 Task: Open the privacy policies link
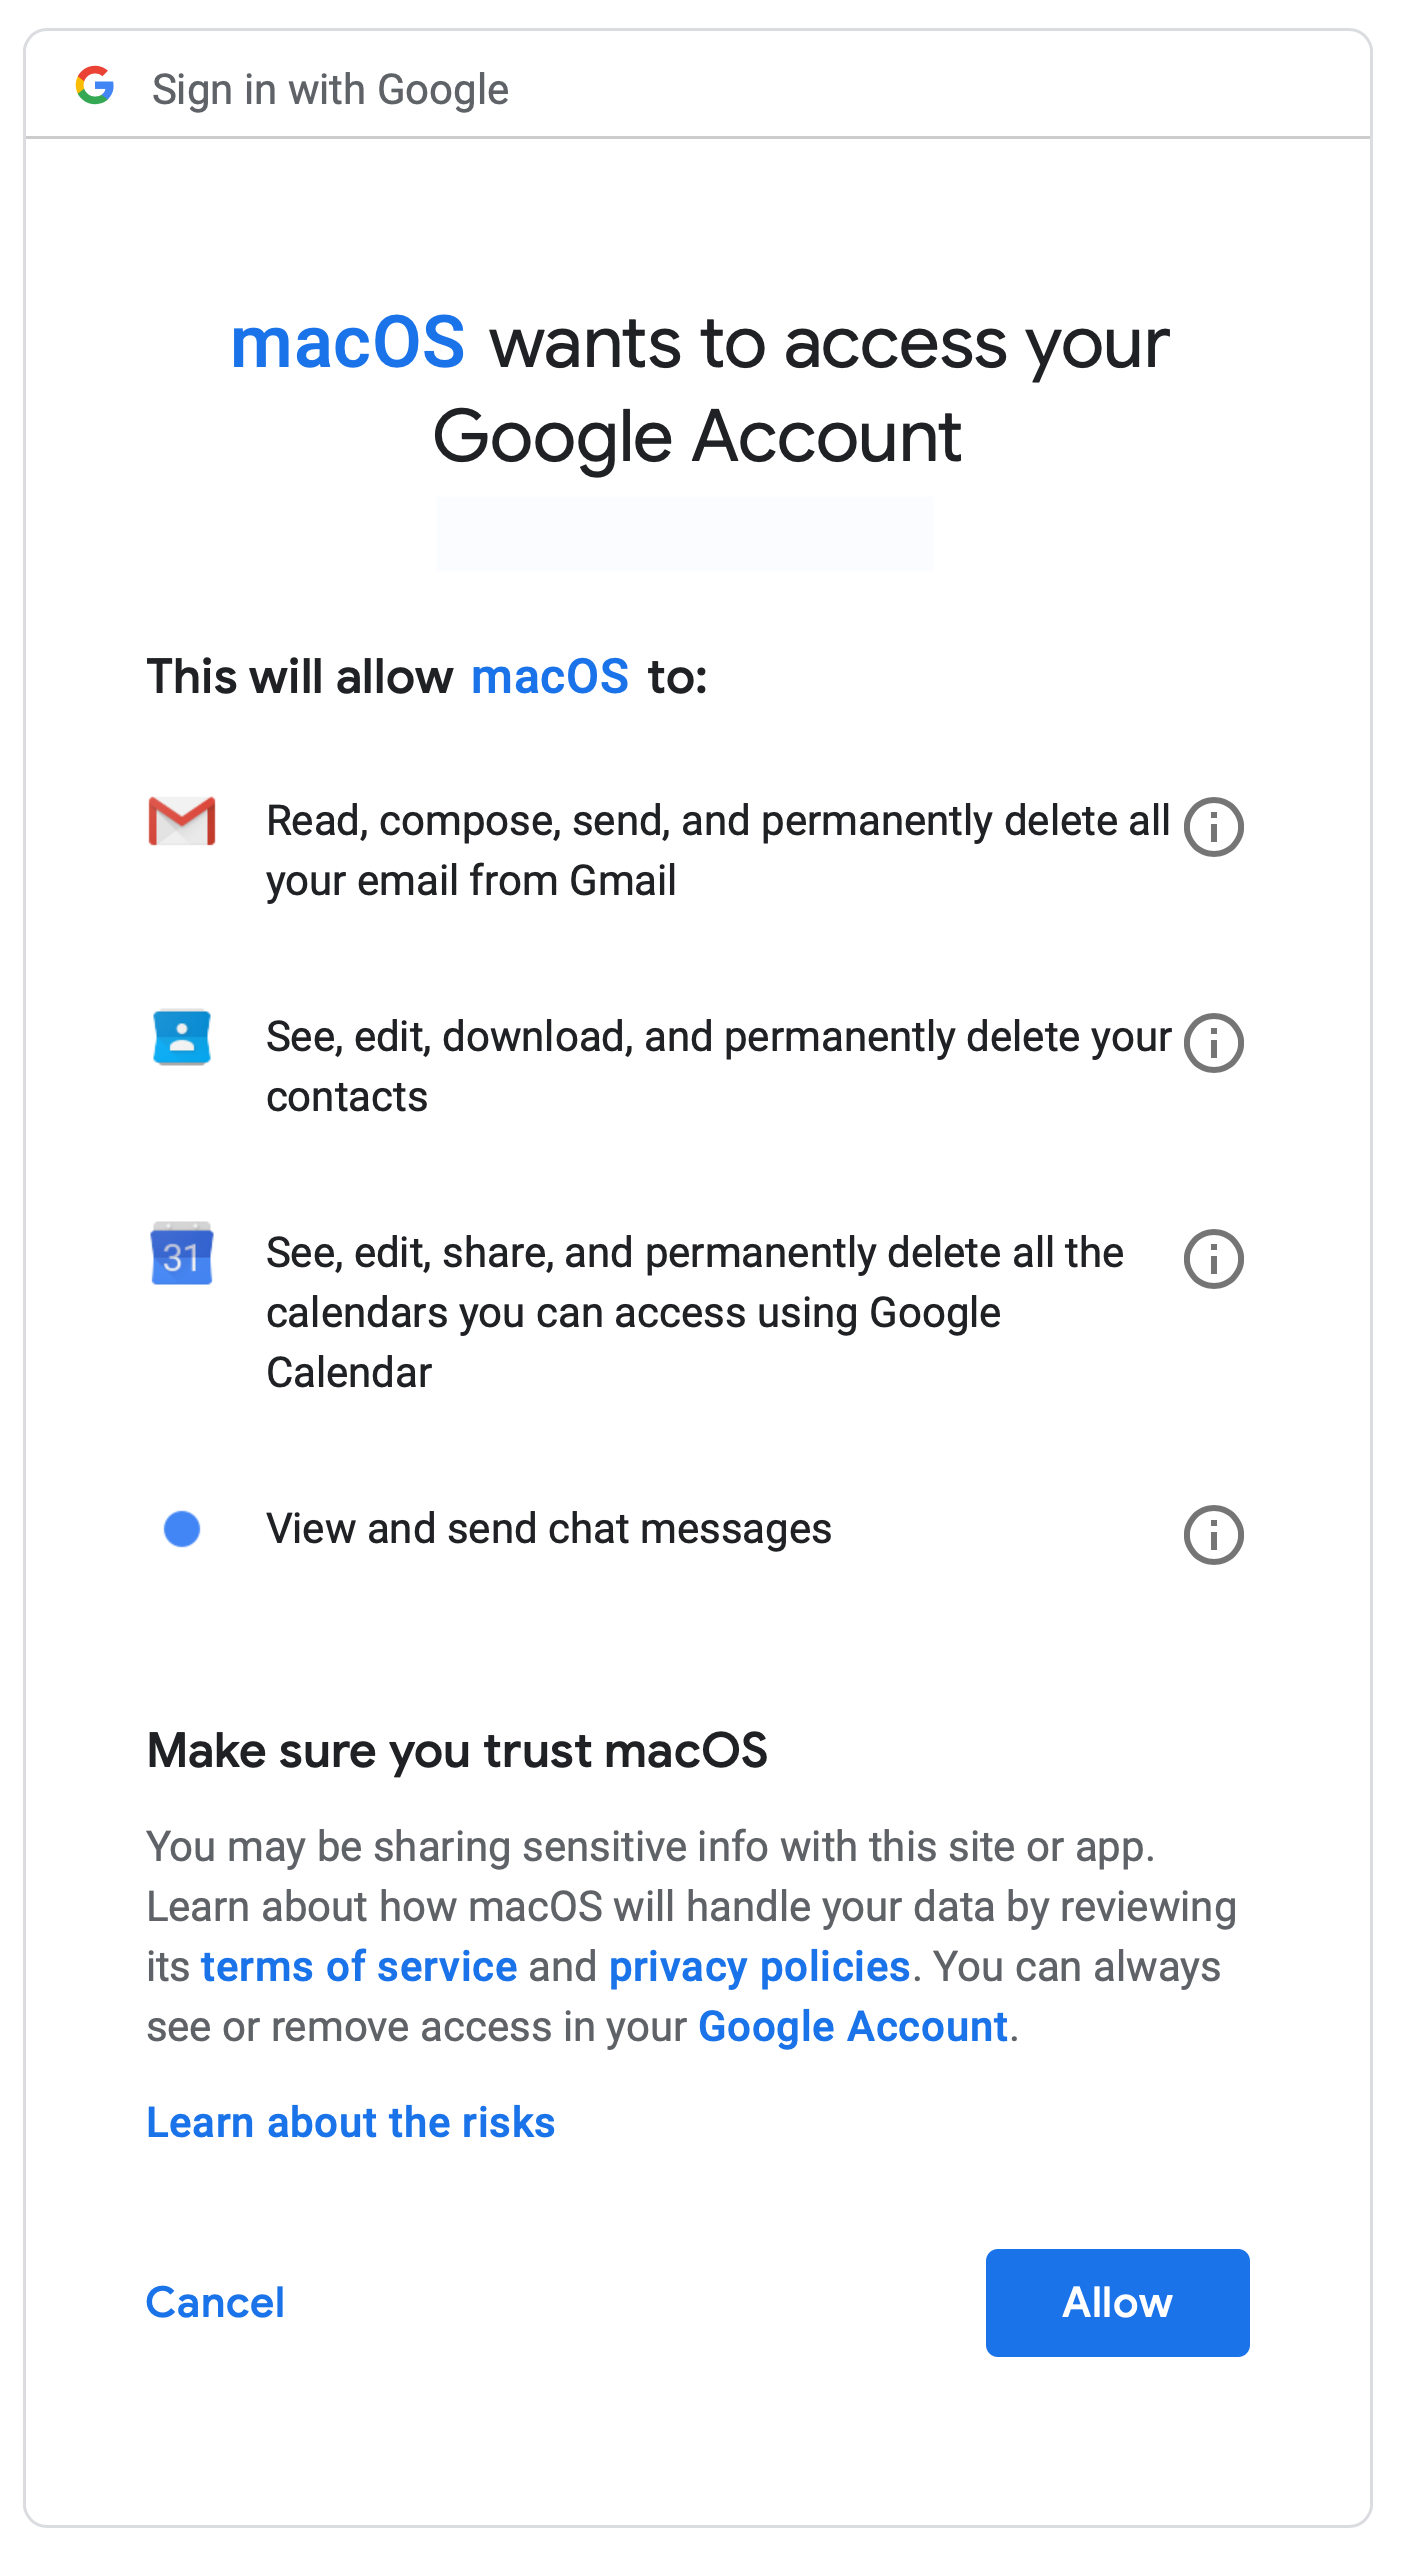[x=759, y=1966]
